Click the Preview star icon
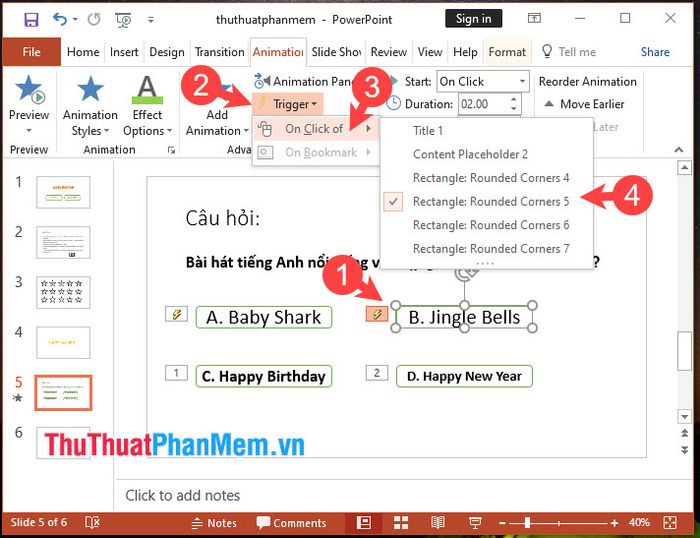This screenshot has height=538, width=700. (28, 91)
